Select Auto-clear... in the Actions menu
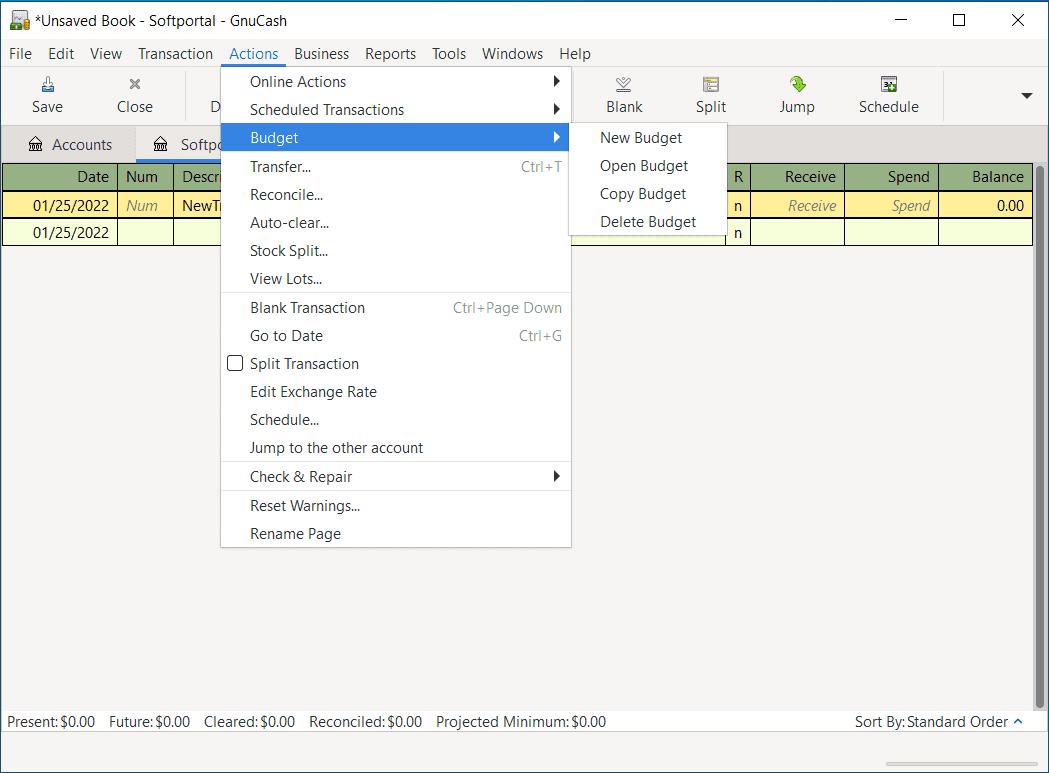1049x773 pixels. point(395,223)
